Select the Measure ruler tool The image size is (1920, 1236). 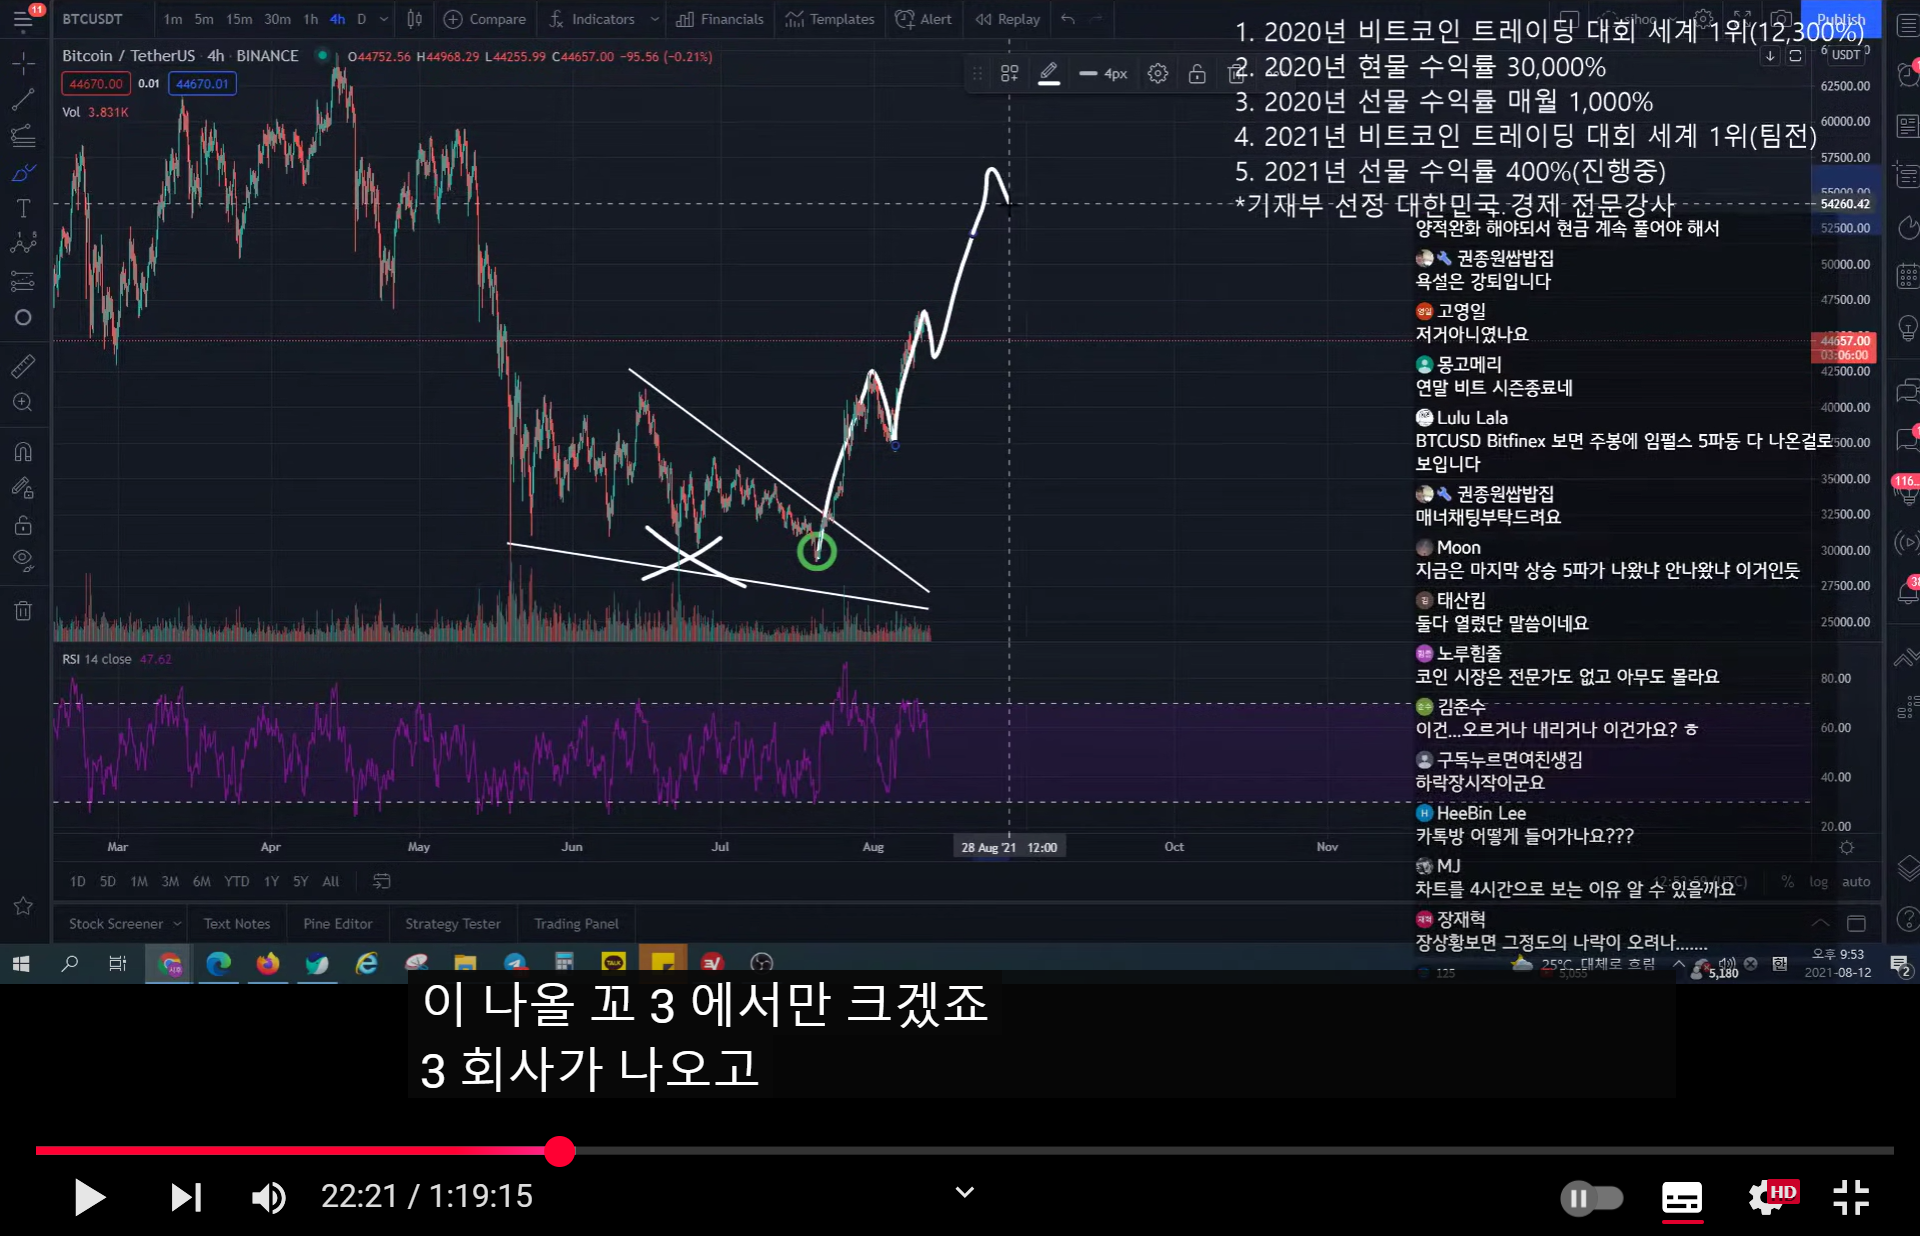(x=23, y=366)
